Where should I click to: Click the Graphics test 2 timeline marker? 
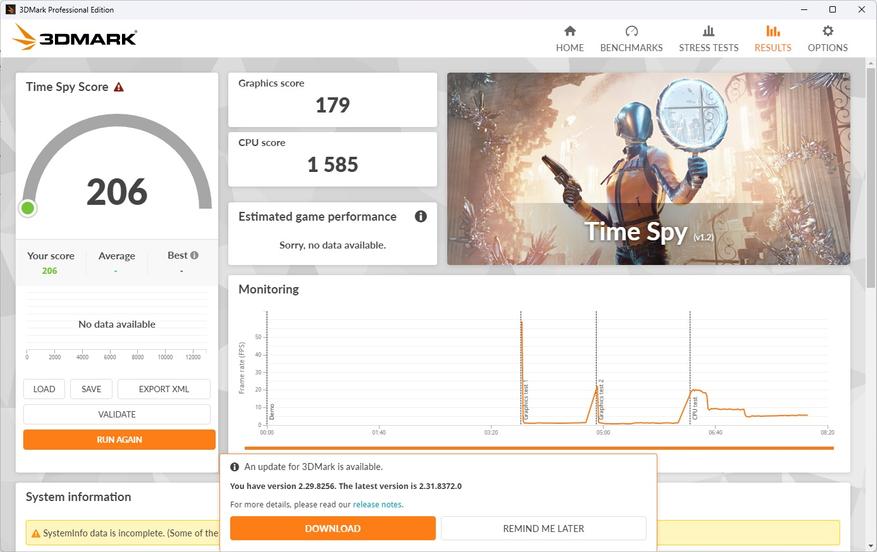coord(601,400)
